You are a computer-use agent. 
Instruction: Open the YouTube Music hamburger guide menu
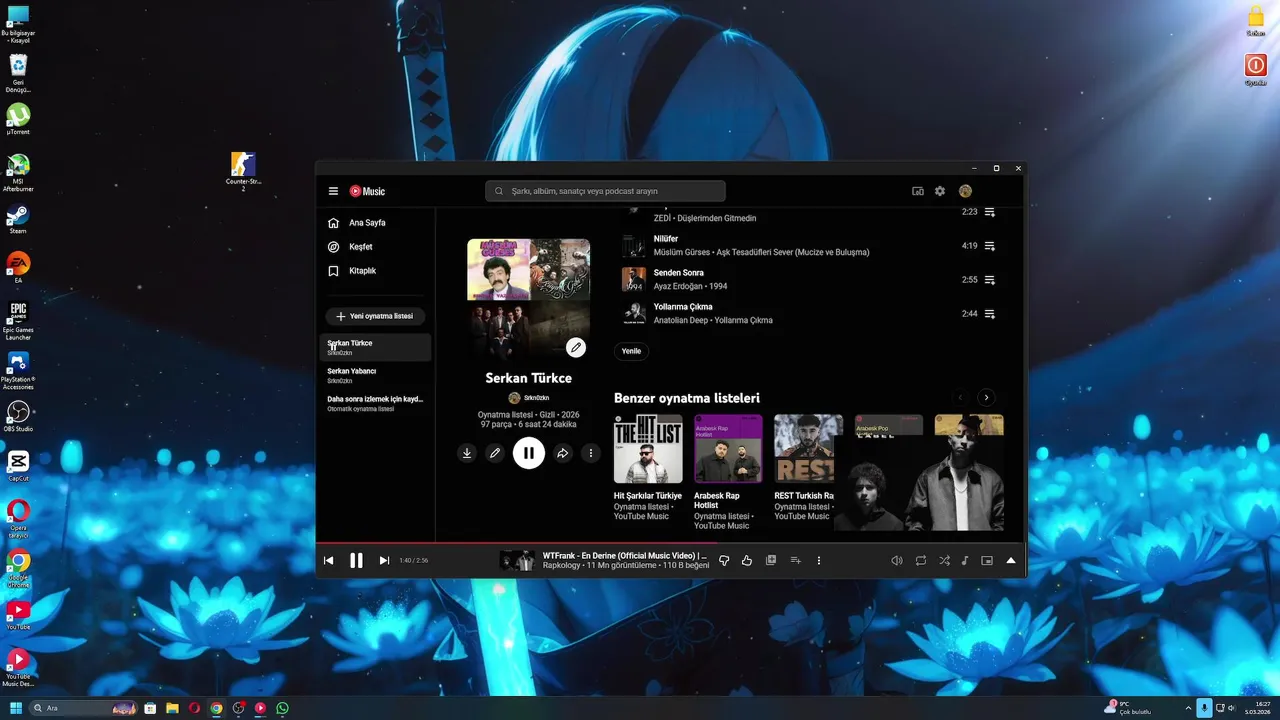coord(333,191)
